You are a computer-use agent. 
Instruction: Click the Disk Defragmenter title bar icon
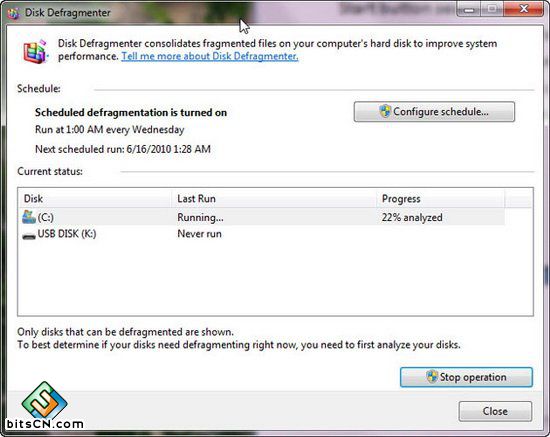click(x=14, y=13)
